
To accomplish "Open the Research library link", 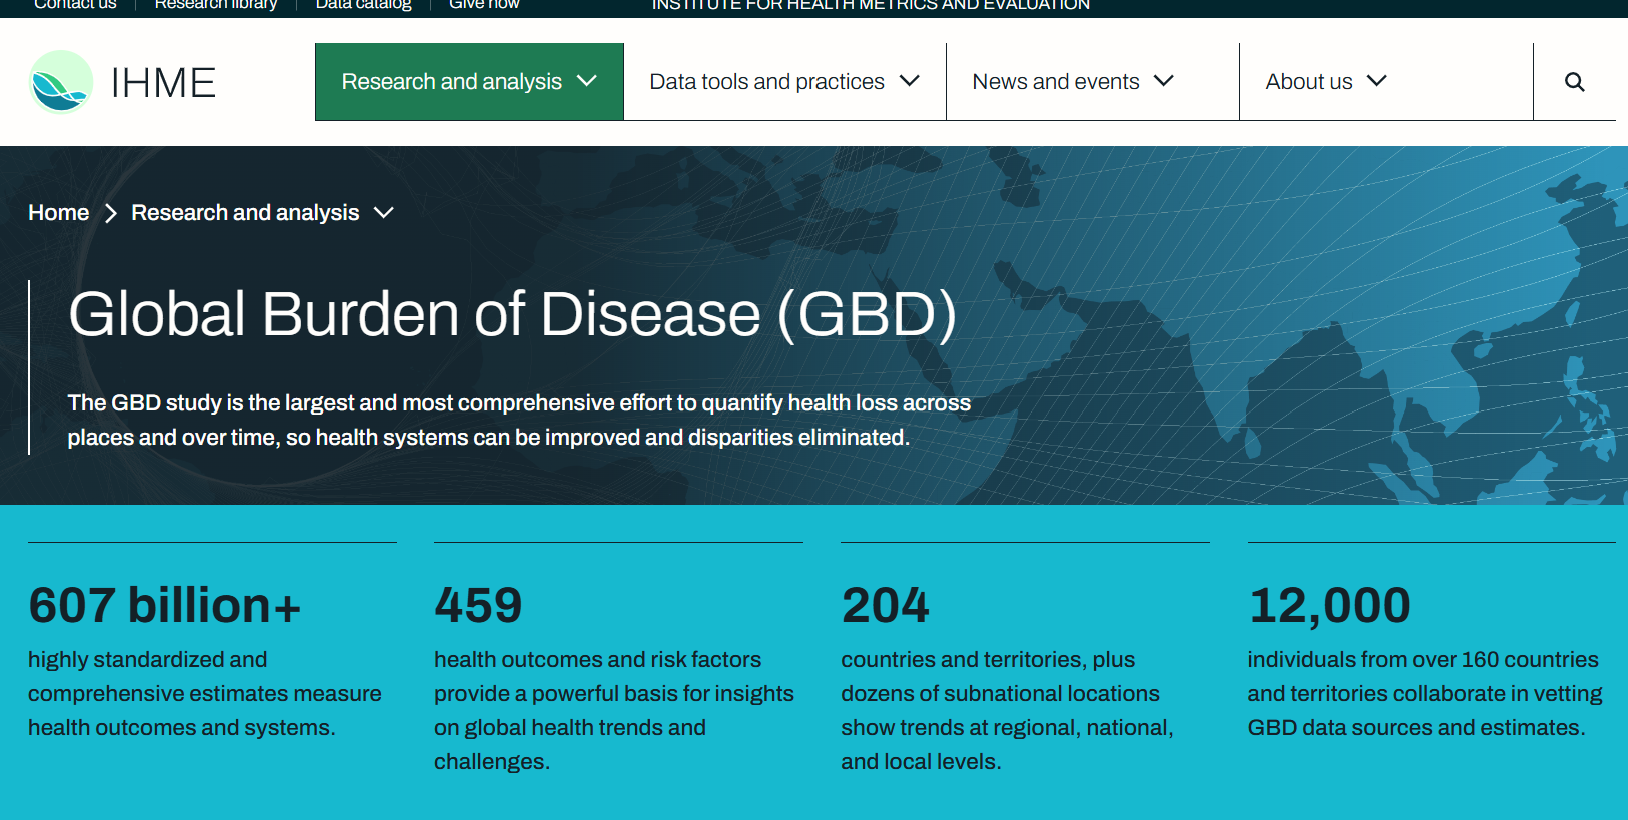I will [x=216, y=5].
